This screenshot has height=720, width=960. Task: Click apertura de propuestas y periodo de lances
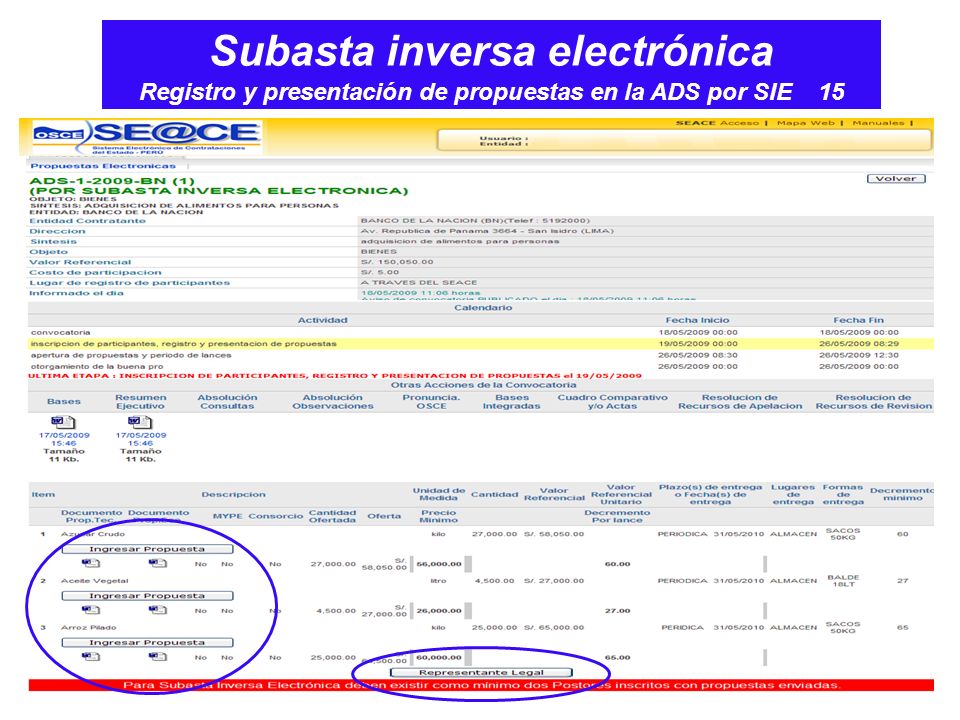[481, 355]
